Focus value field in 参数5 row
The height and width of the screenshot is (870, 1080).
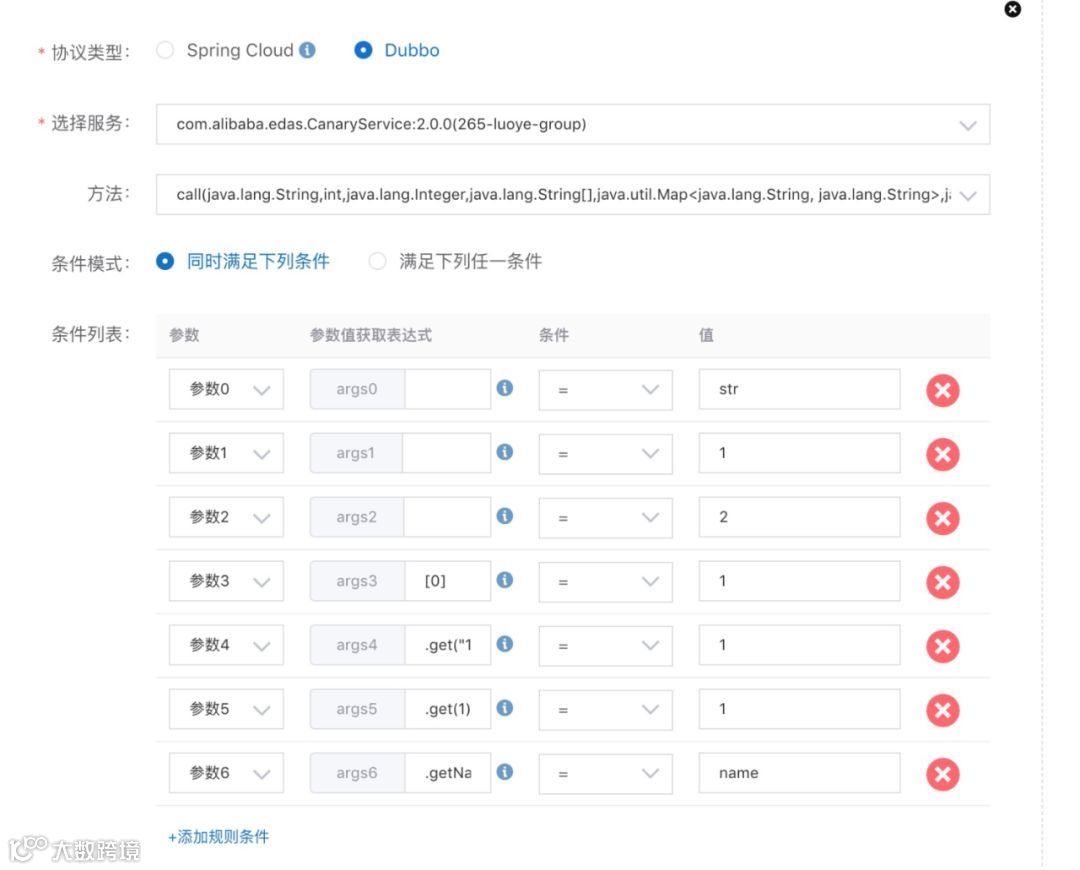(x=800, y=710)
